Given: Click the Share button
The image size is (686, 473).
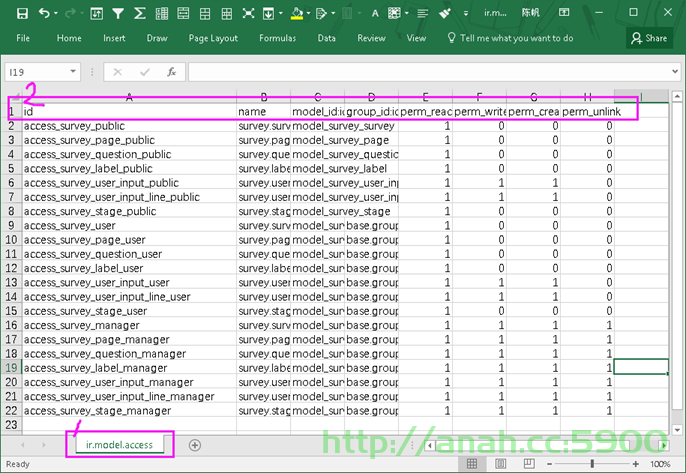Looking at the screenshot, I should coord(649,38).
